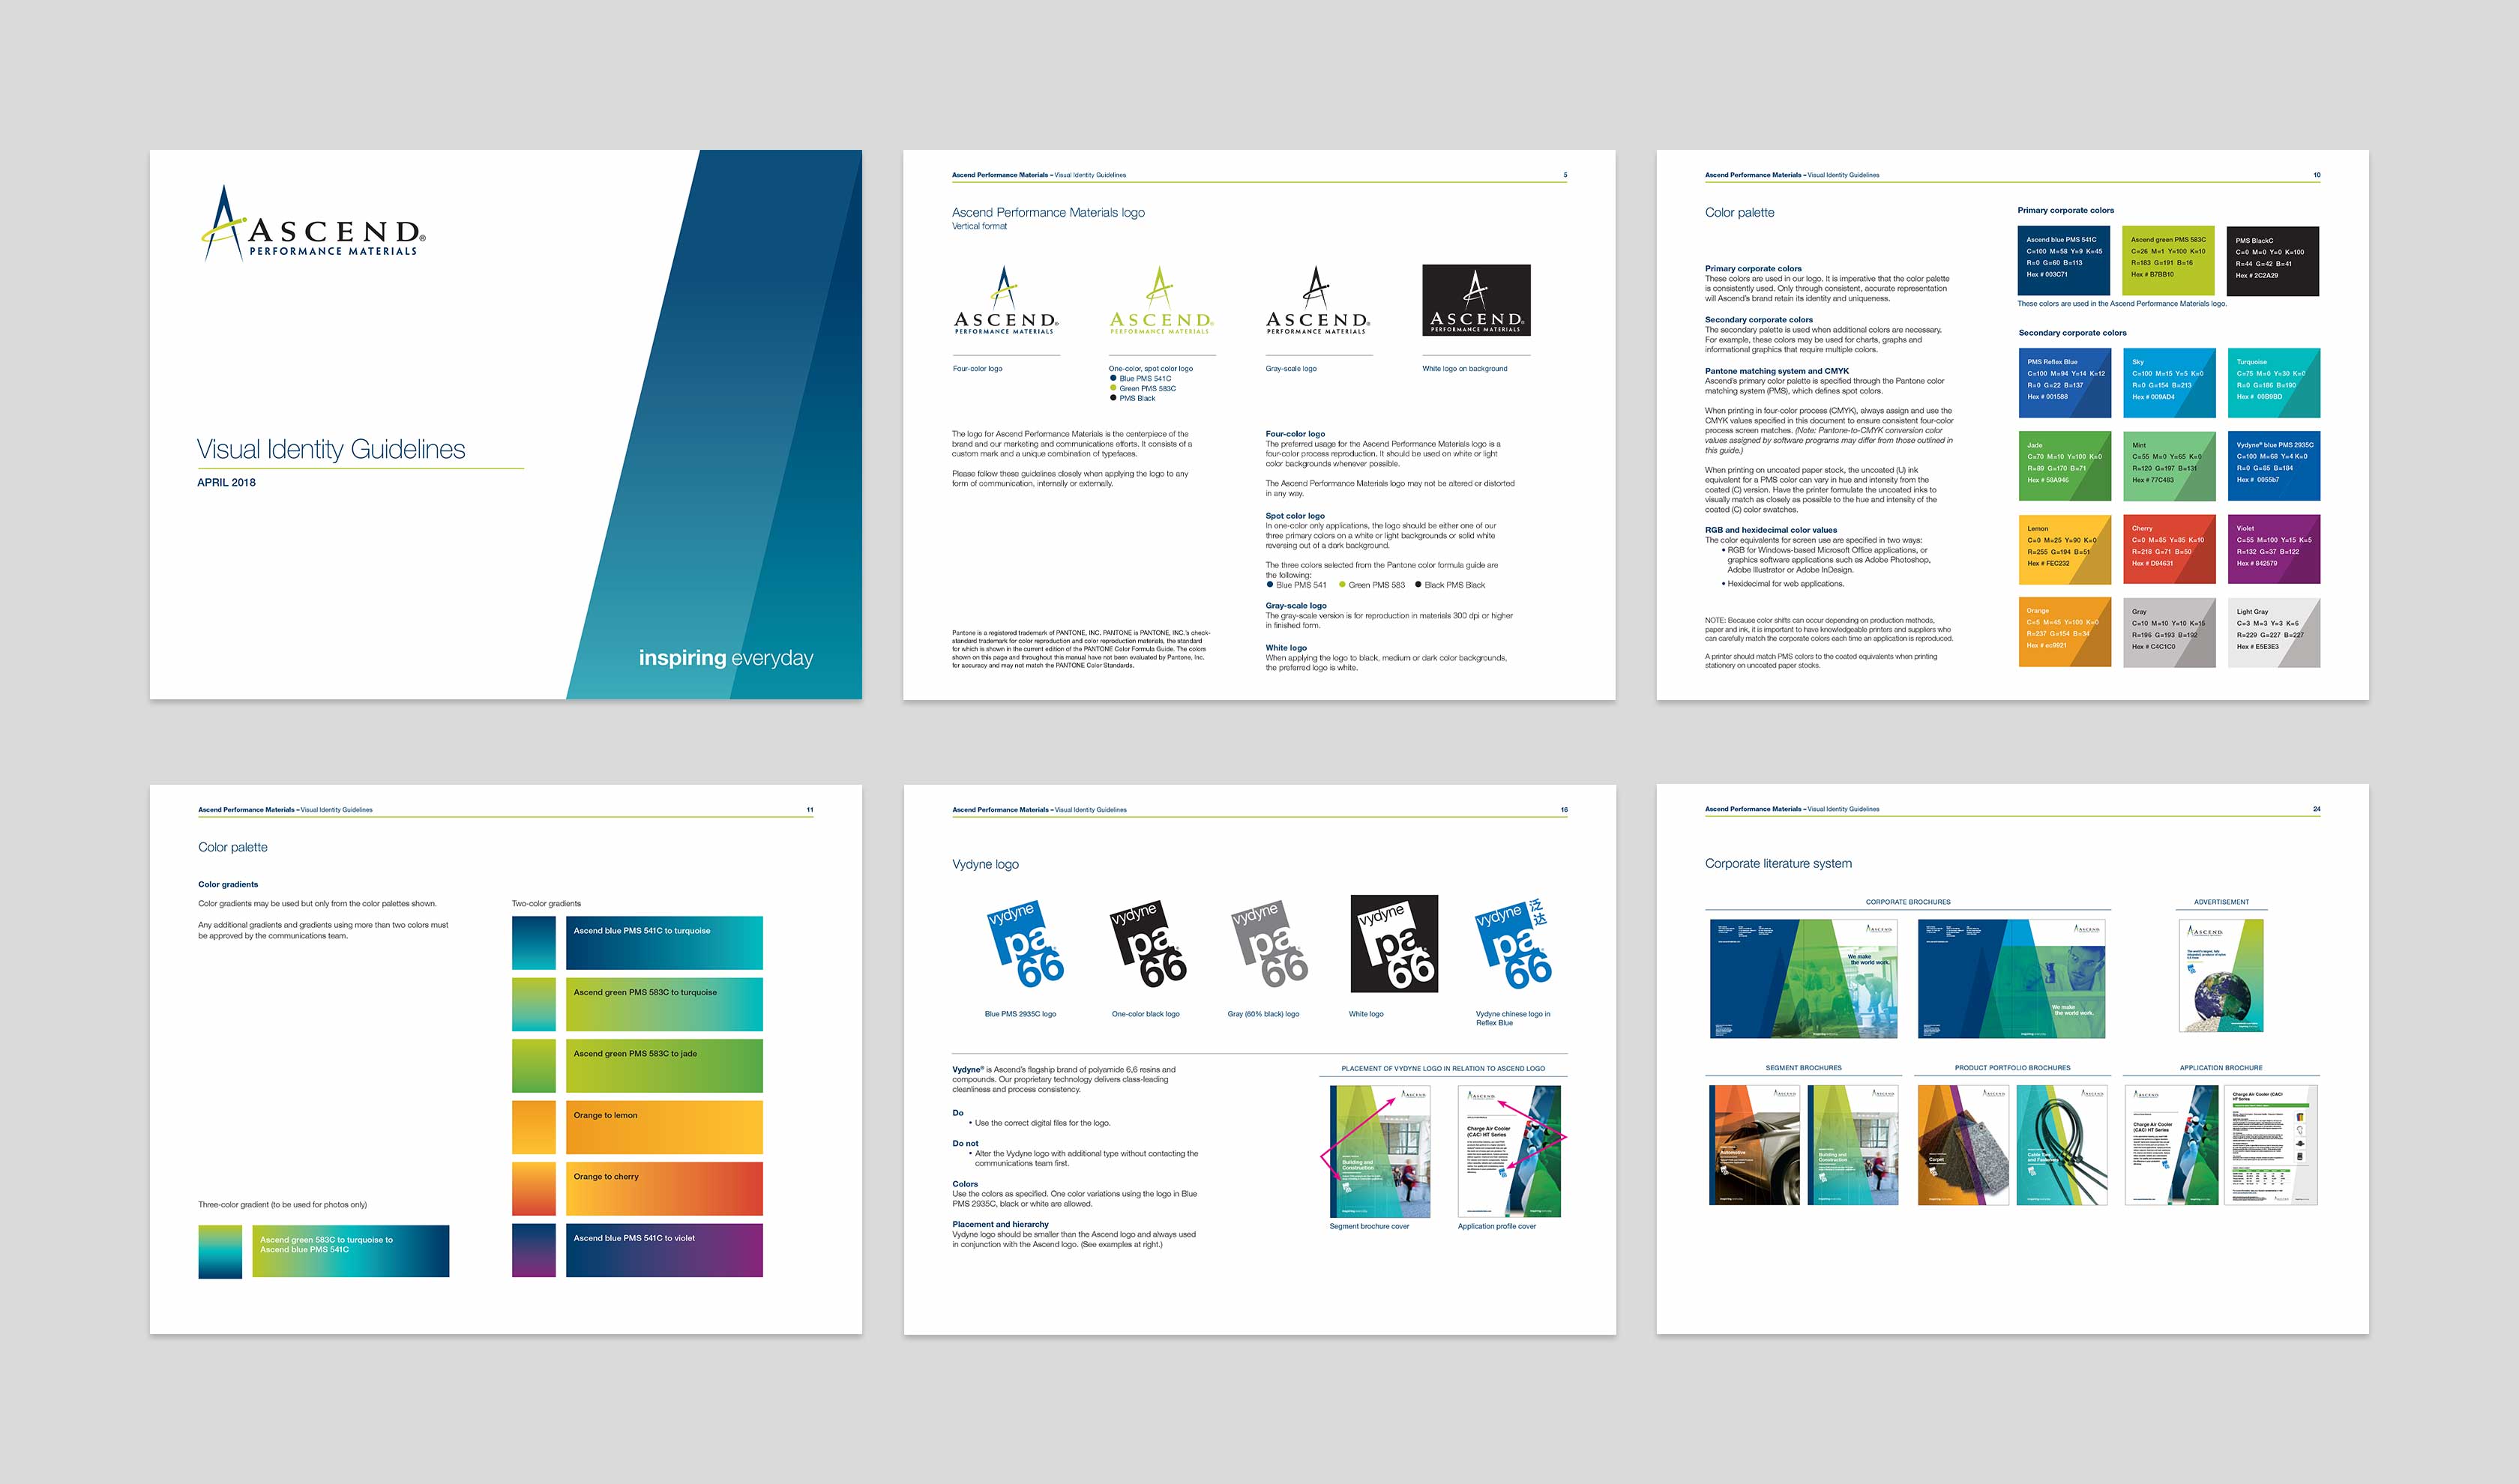Click the 'Primary corporate colors' swatch group title
2519x1484 pixels.
pos(2065,210)
